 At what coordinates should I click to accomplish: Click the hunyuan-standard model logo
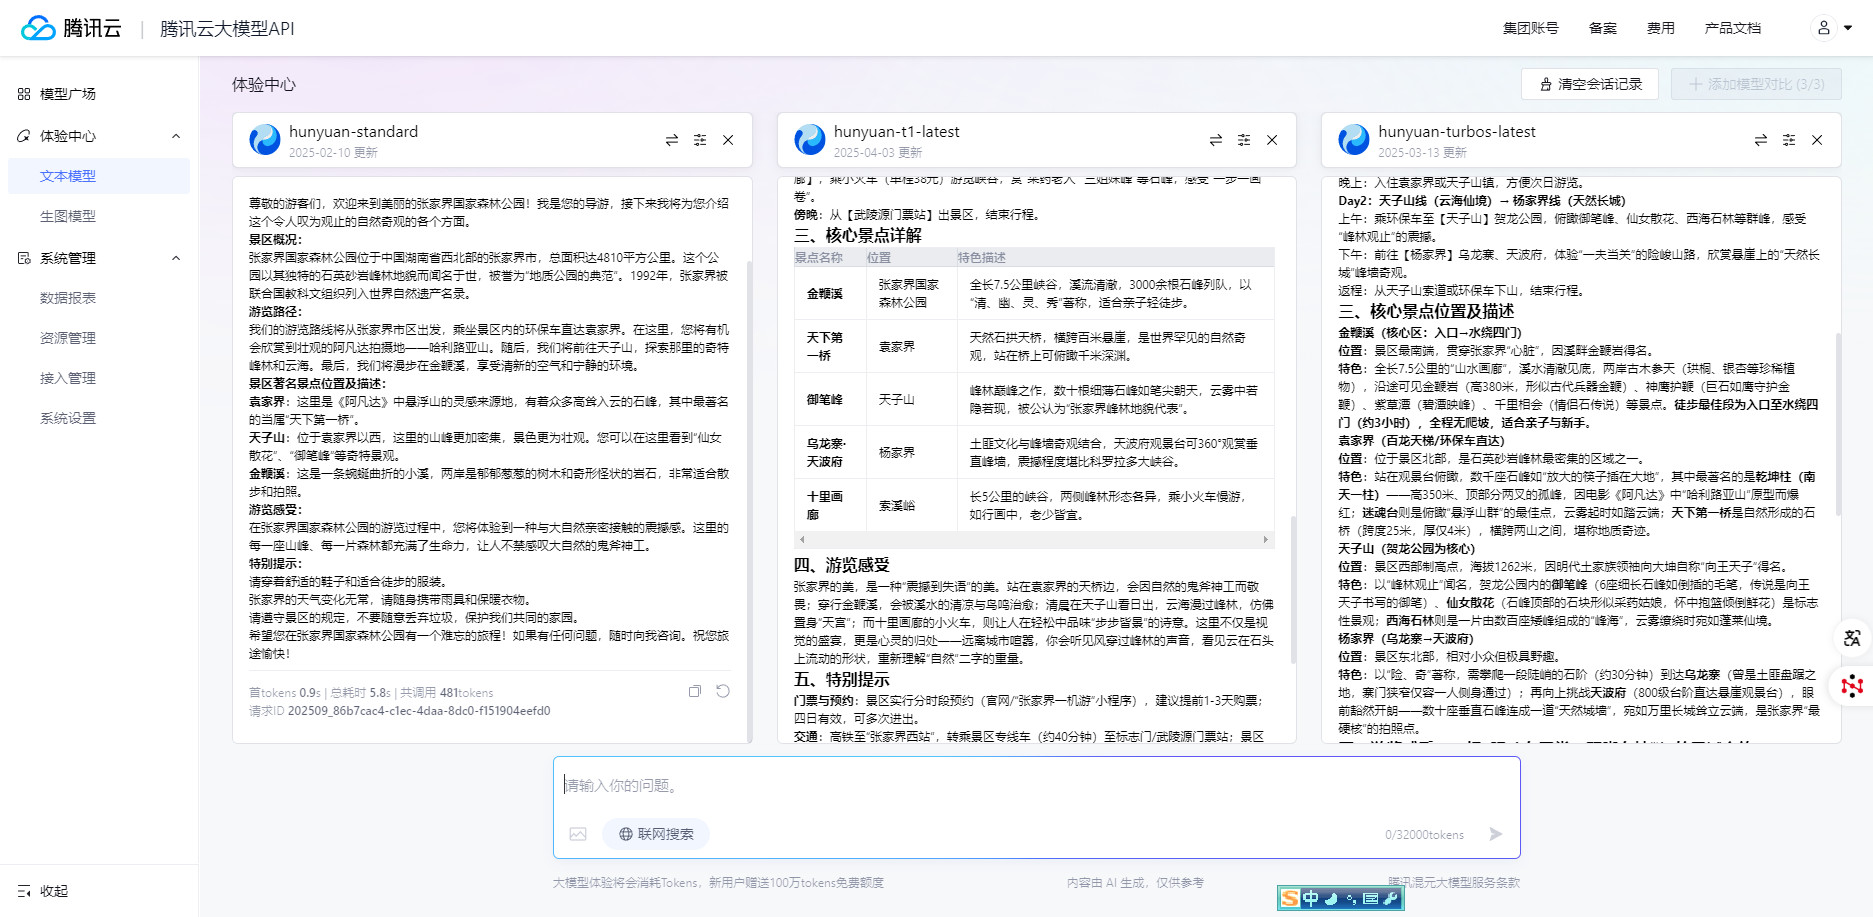coord(265,140)
